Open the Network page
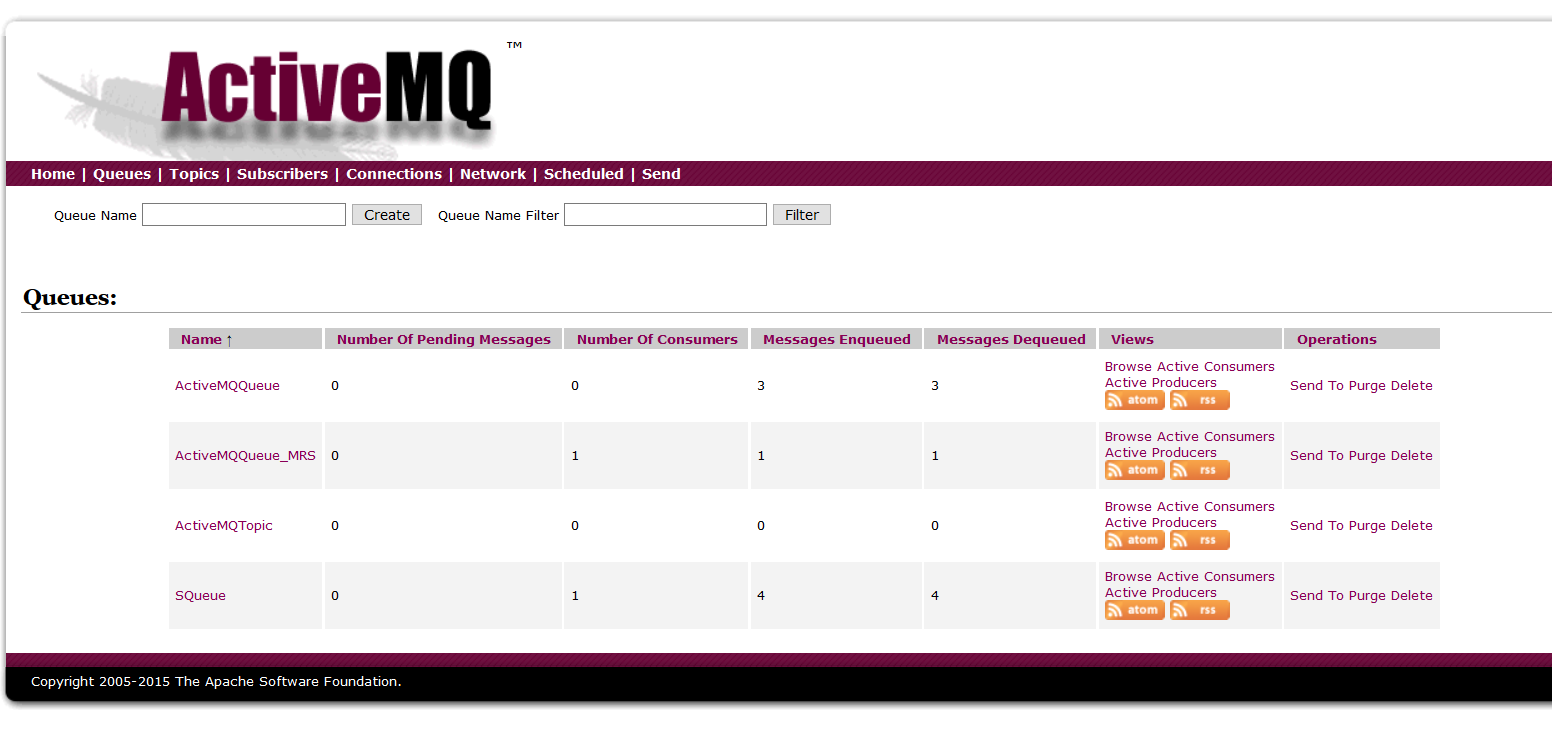The image size is (1552, 745). pyautogui.click(x=493, y=174)
